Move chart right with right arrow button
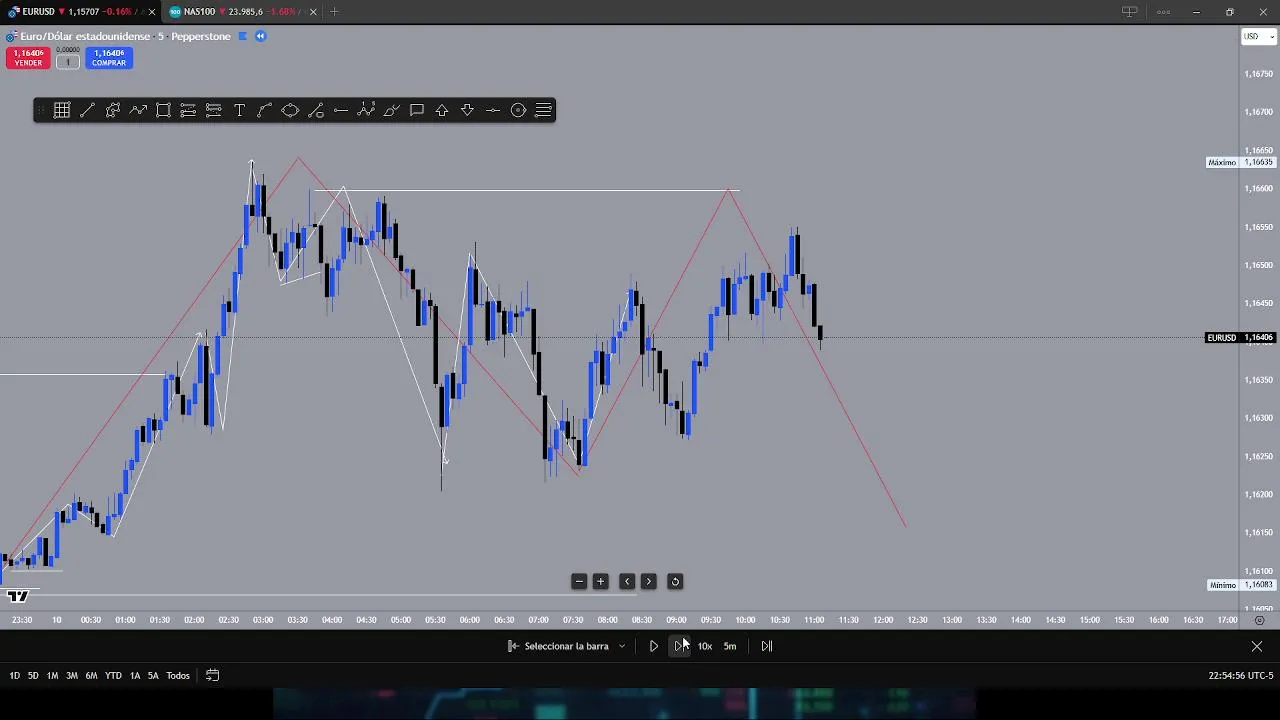Screen dimensions: 1280x720 [x=649, y=581]
